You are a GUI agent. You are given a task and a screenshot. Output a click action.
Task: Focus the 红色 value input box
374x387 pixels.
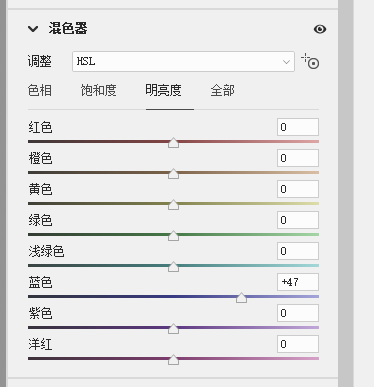pos(298,127)
